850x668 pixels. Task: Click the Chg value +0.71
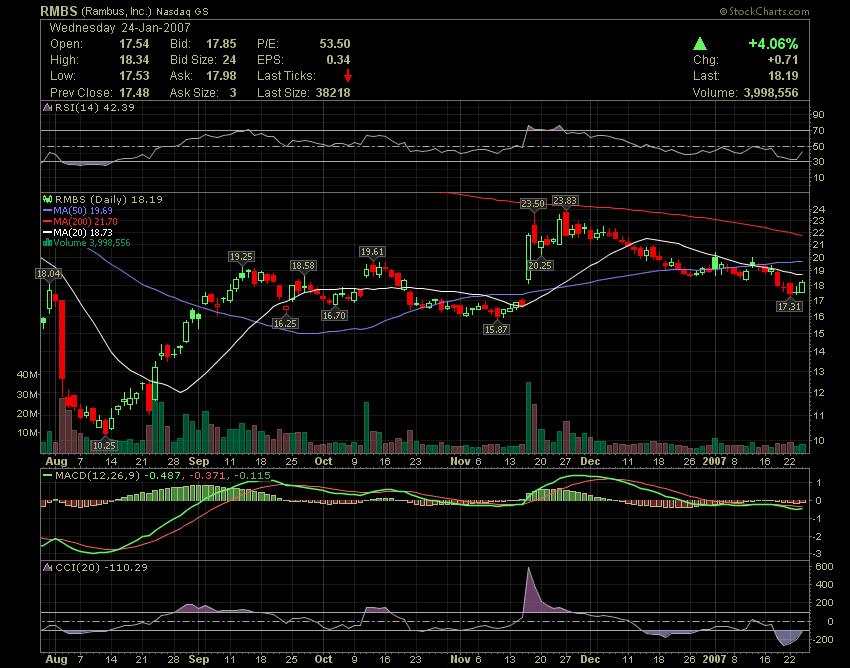pos(783,60)
